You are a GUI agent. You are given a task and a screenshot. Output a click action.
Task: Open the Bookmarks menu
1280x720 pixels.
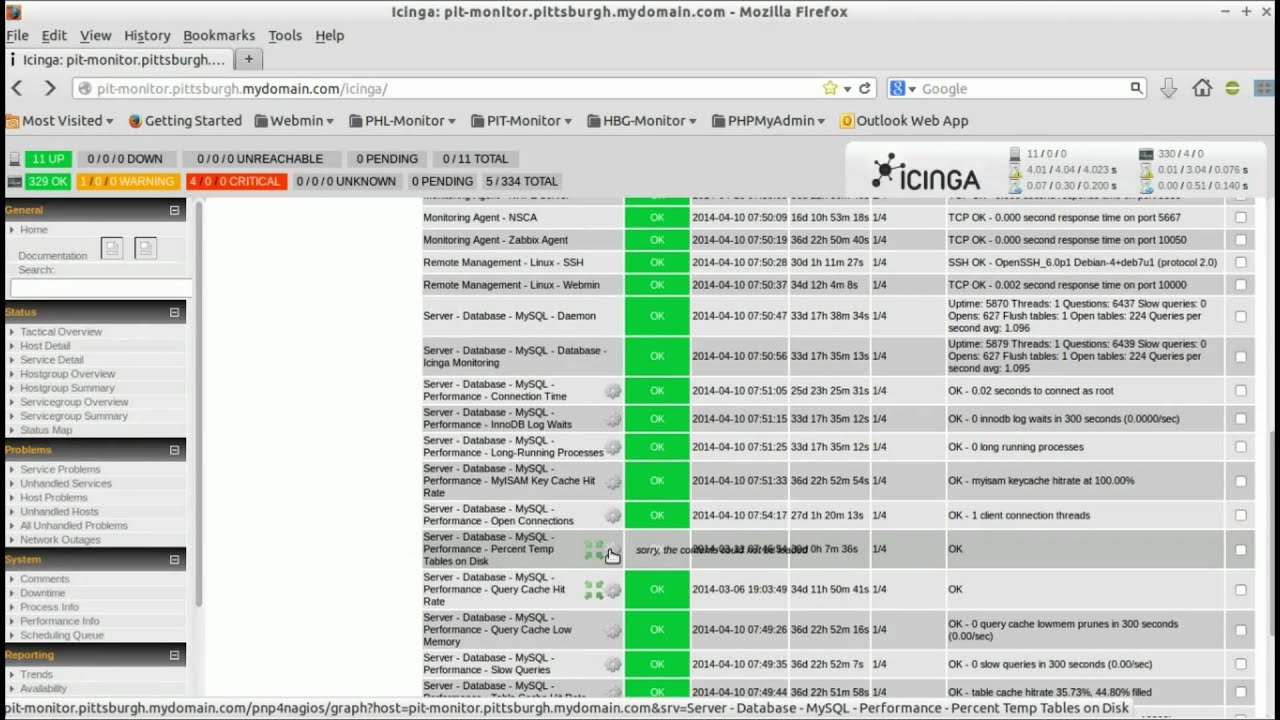tap(219, 35)
